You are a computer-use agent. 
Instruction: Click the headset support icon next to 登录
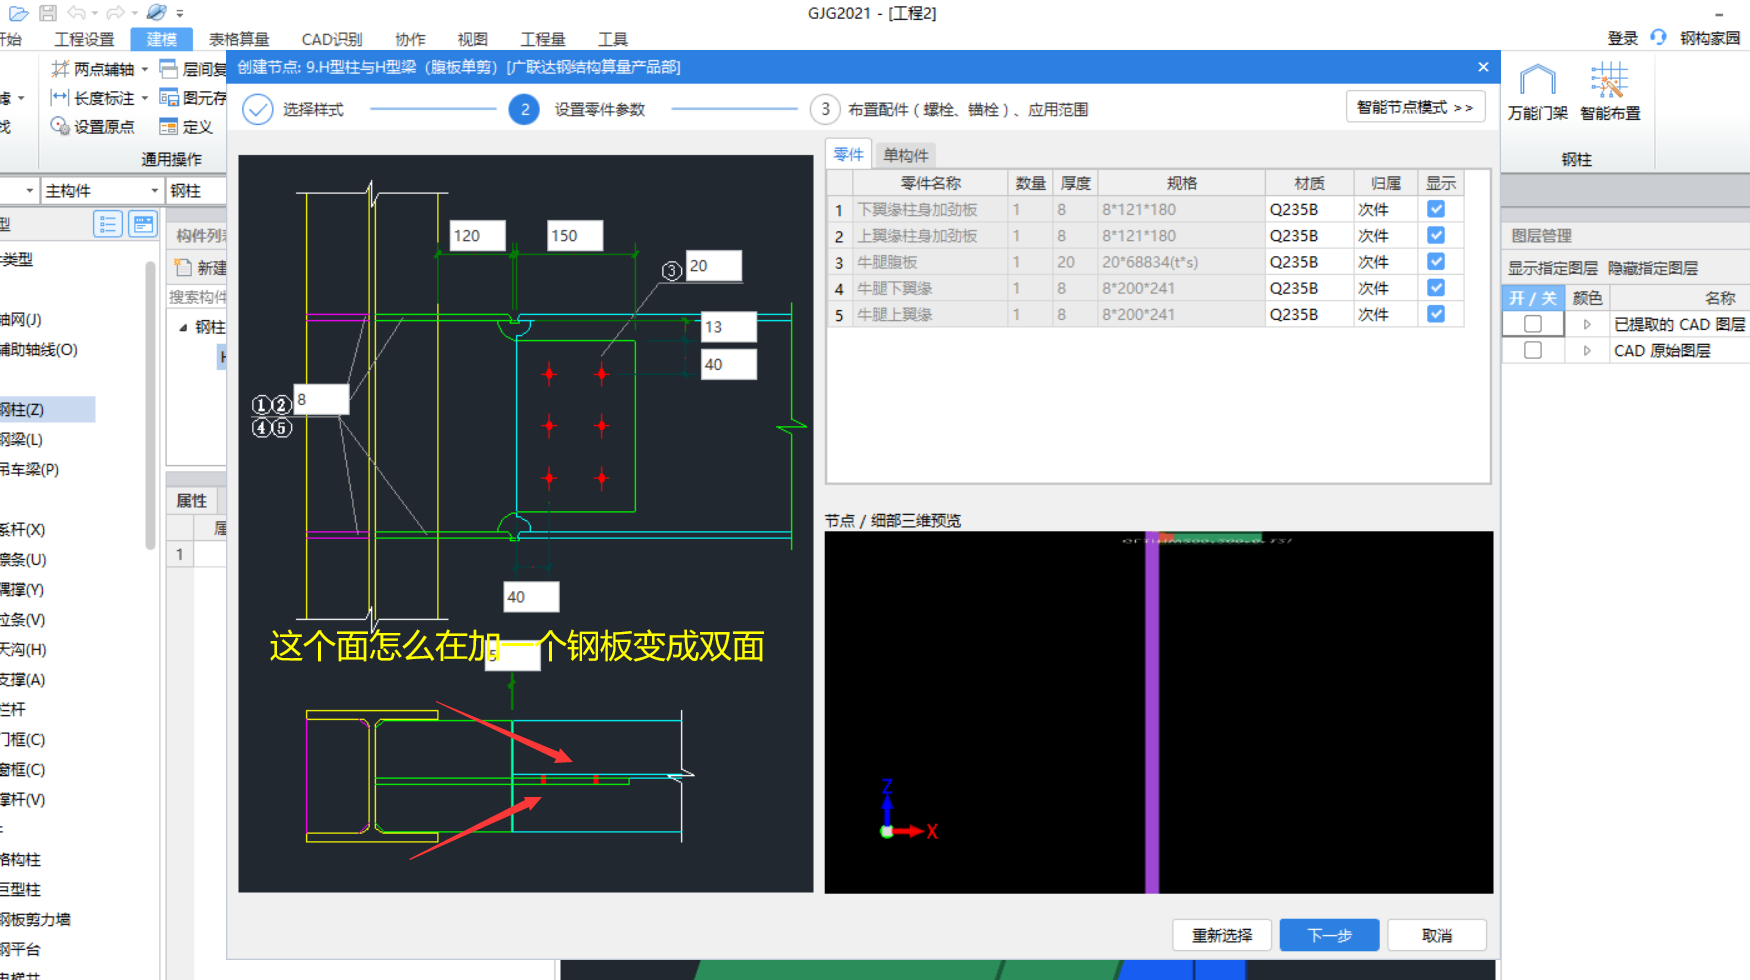pyautogui.click(x=1658, y=37)
